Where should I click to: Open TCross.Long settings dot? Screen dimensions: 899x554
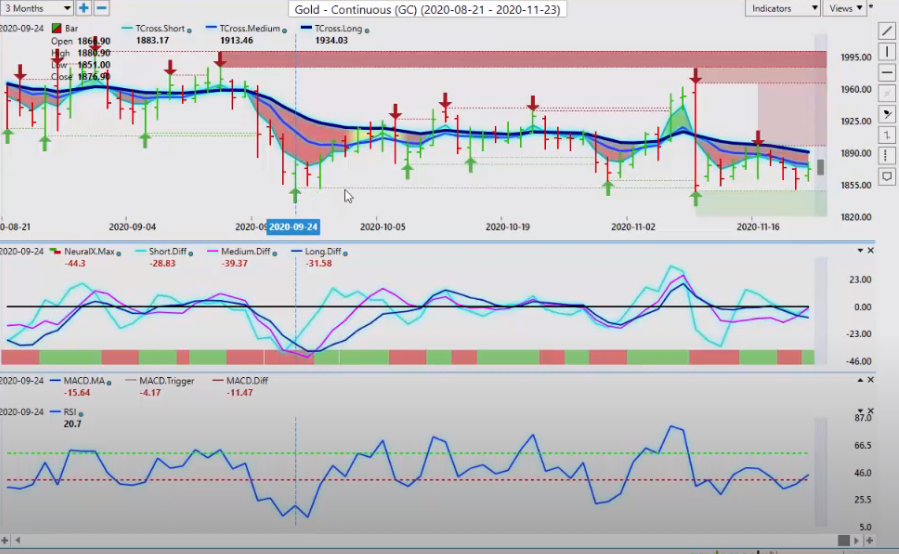367,30
